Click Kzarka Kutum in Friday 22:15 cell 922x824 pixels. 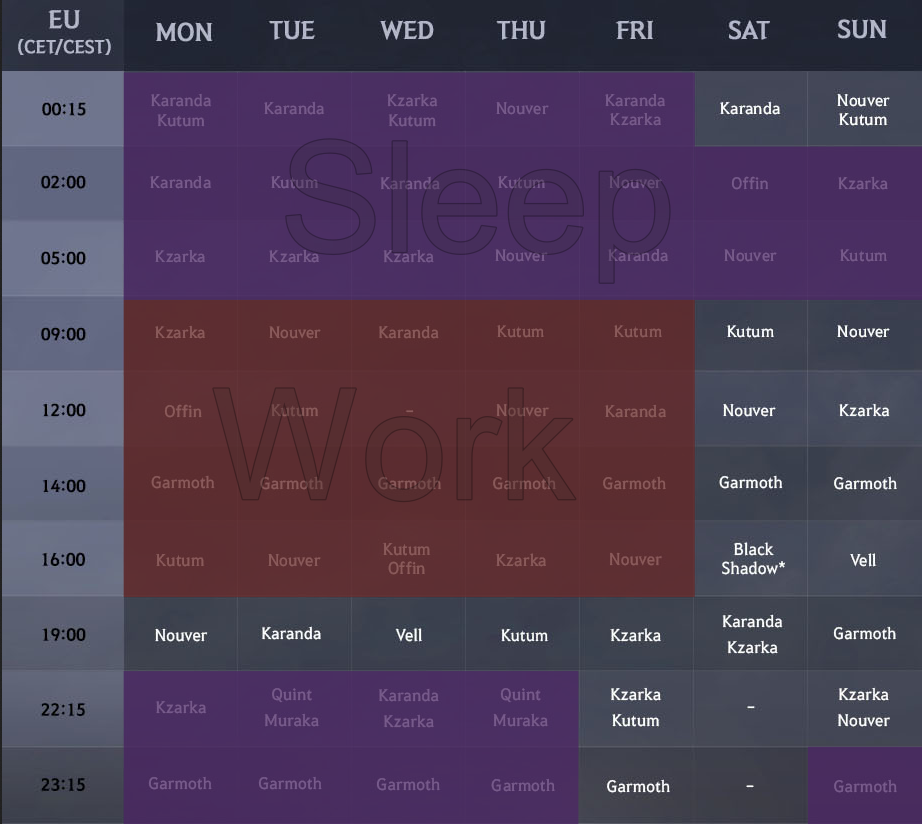[x=635, y=707]
